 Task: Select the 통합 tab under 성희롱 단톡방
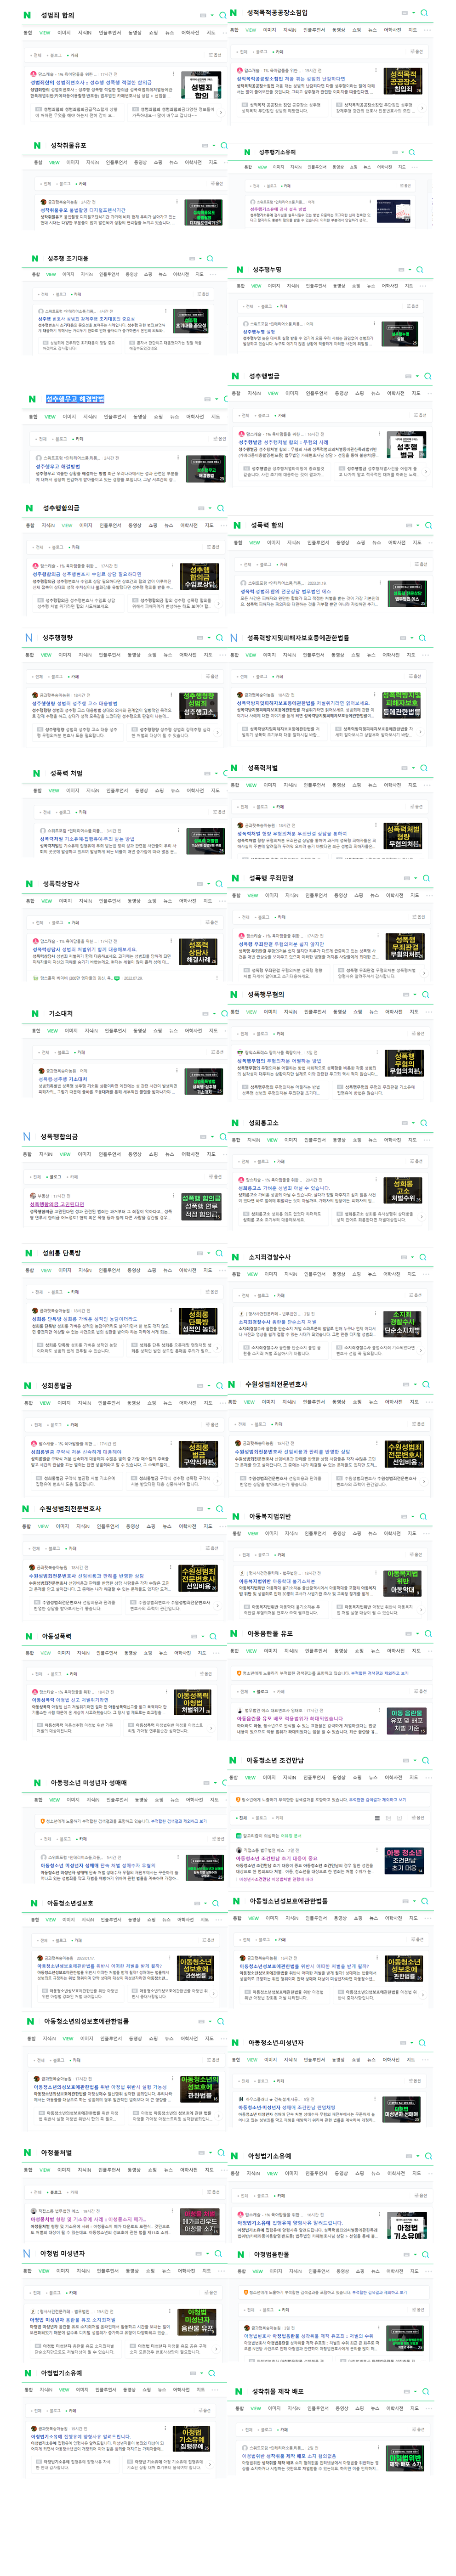tap(29, 1270)
